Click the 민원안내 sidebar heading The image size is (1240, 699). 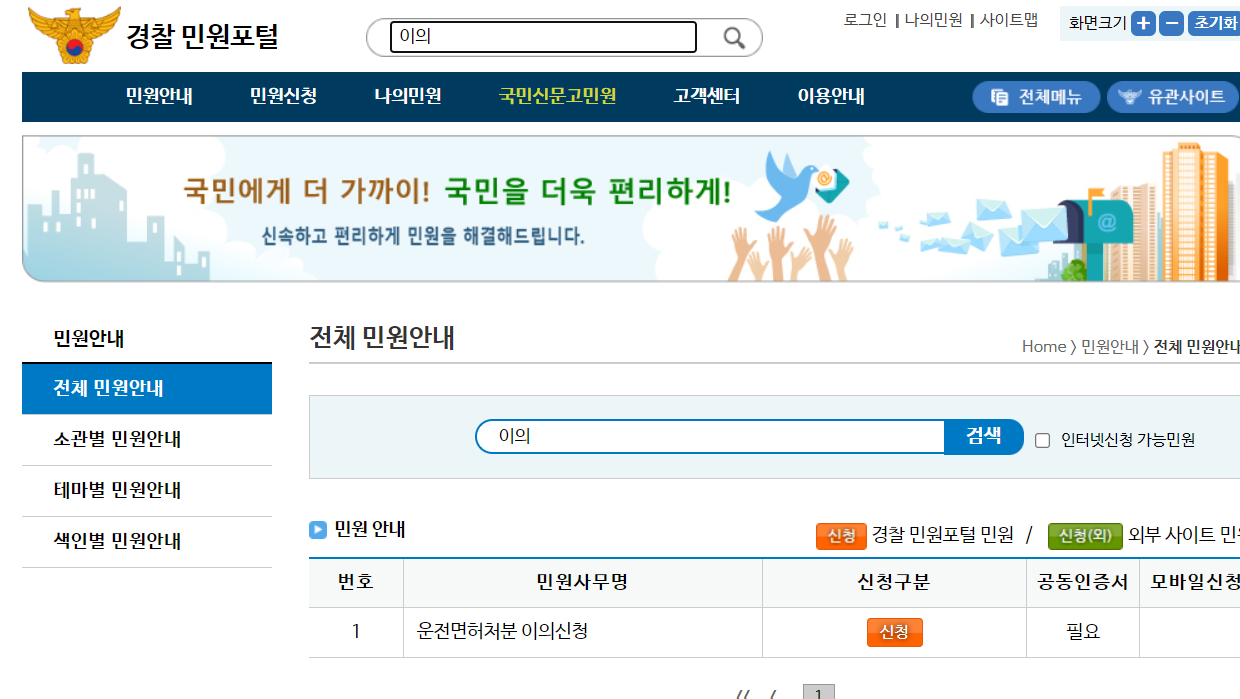click(89, 339)
